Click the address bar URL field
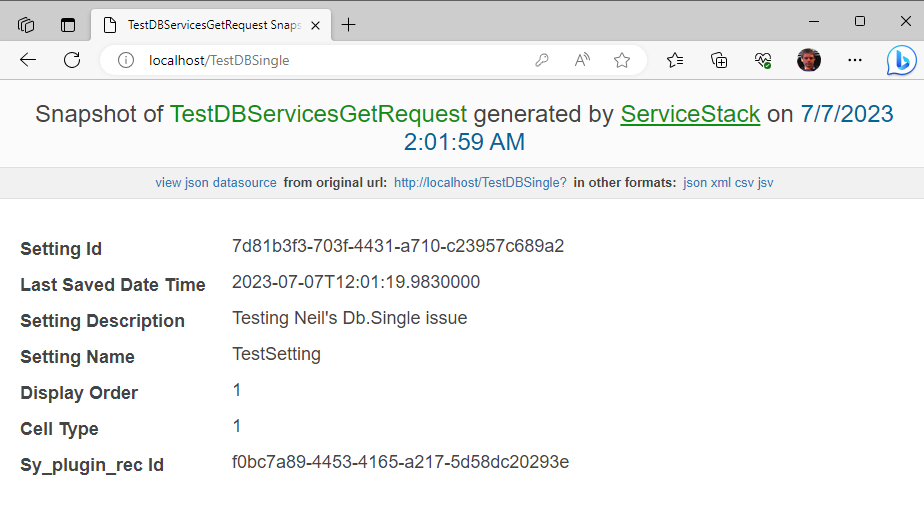Viewport: 924px width, 506px height. [330, 60]
